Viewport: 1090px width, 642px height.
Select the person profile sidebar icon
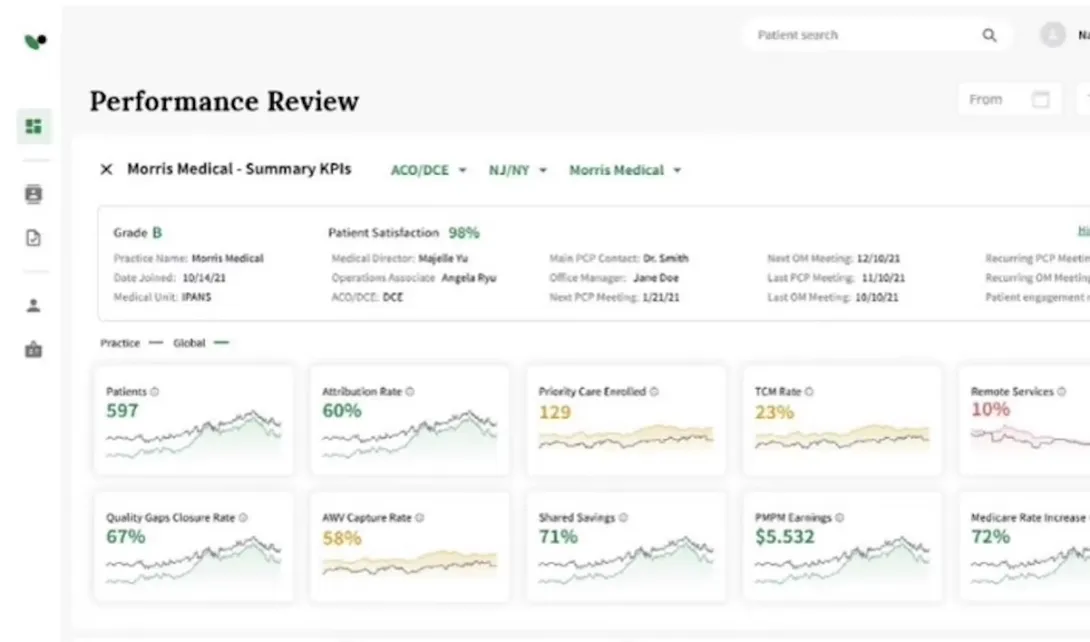pos(34,306)
